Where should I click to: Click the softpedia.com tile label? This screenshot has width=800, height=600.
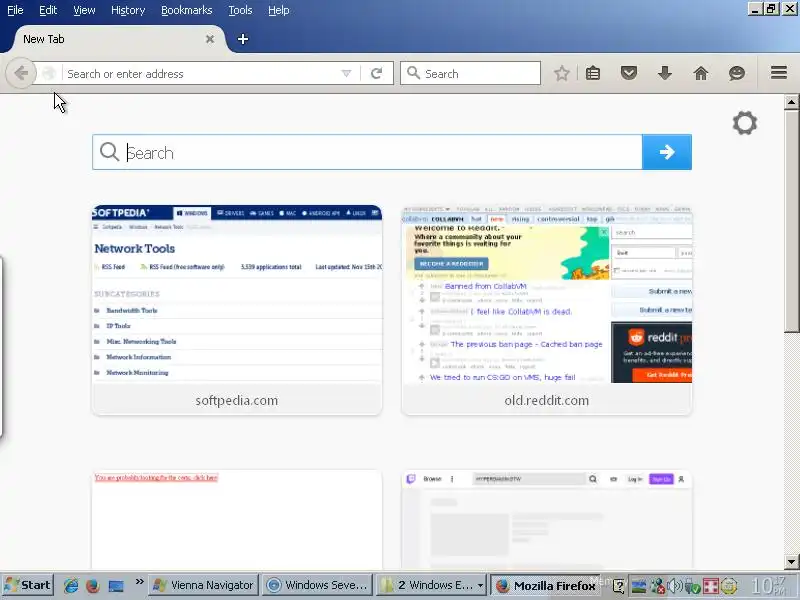coord(237,401)
